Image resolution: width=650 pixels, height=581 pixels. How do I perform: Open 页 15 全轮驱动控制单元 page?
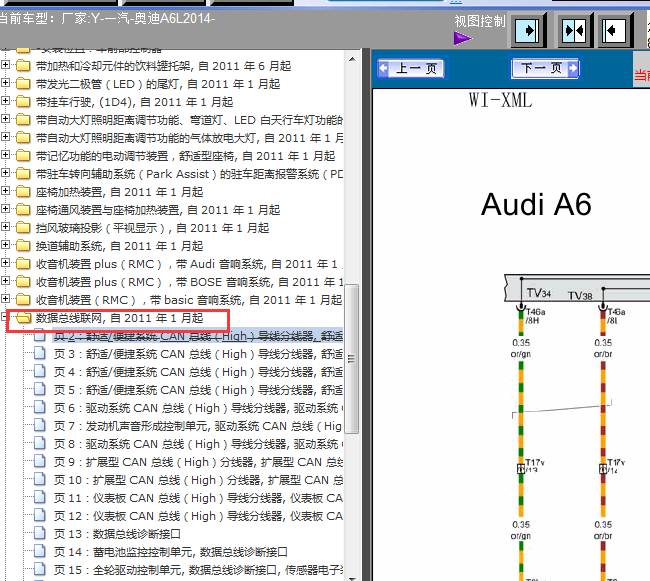198,570
